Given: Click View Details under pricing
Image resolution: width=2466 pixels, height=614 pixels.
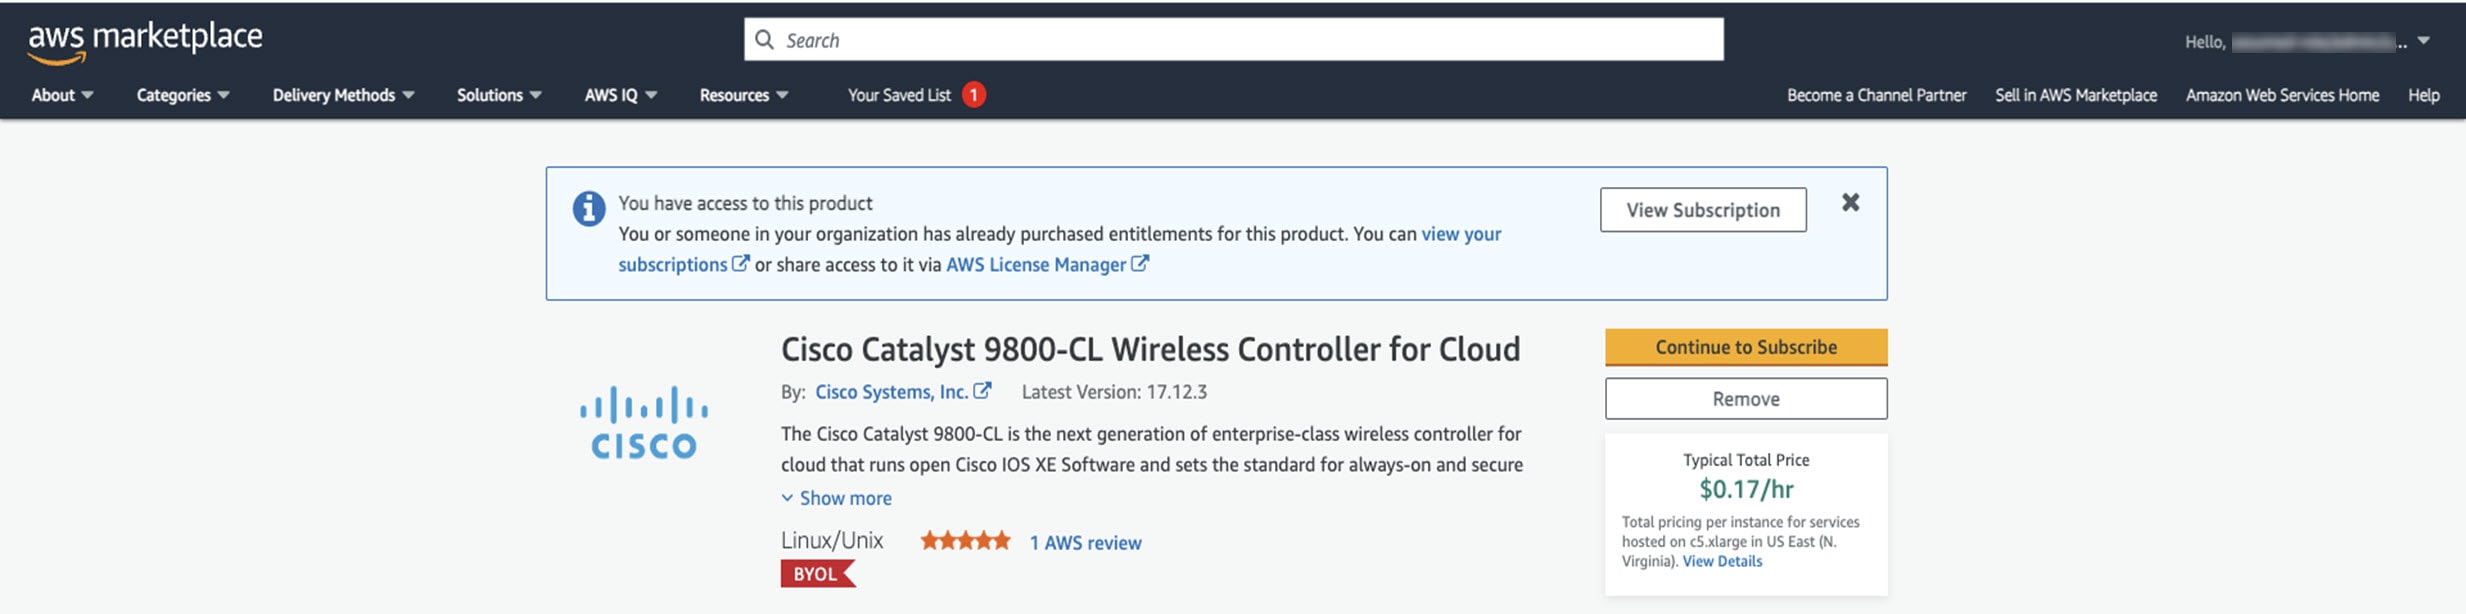Looking at the screenshot, I should pos(1722,561).
